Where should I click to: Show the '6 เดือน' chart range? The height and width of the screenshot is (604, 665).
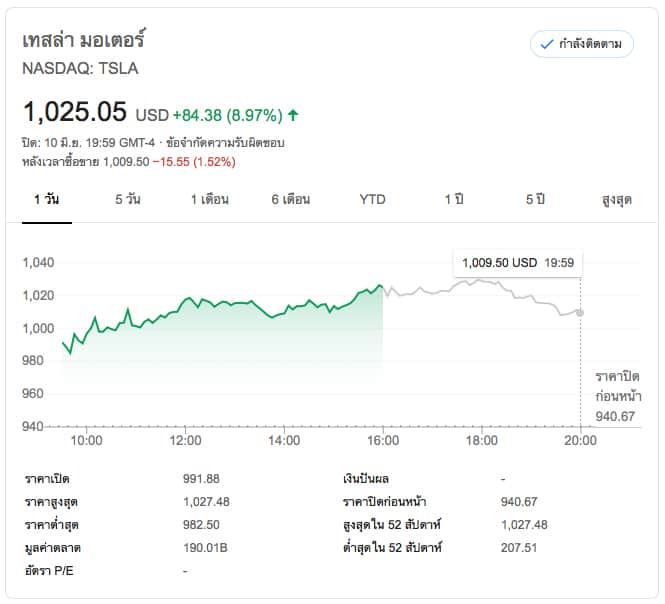pyautogui.click(x=290, y=199)
